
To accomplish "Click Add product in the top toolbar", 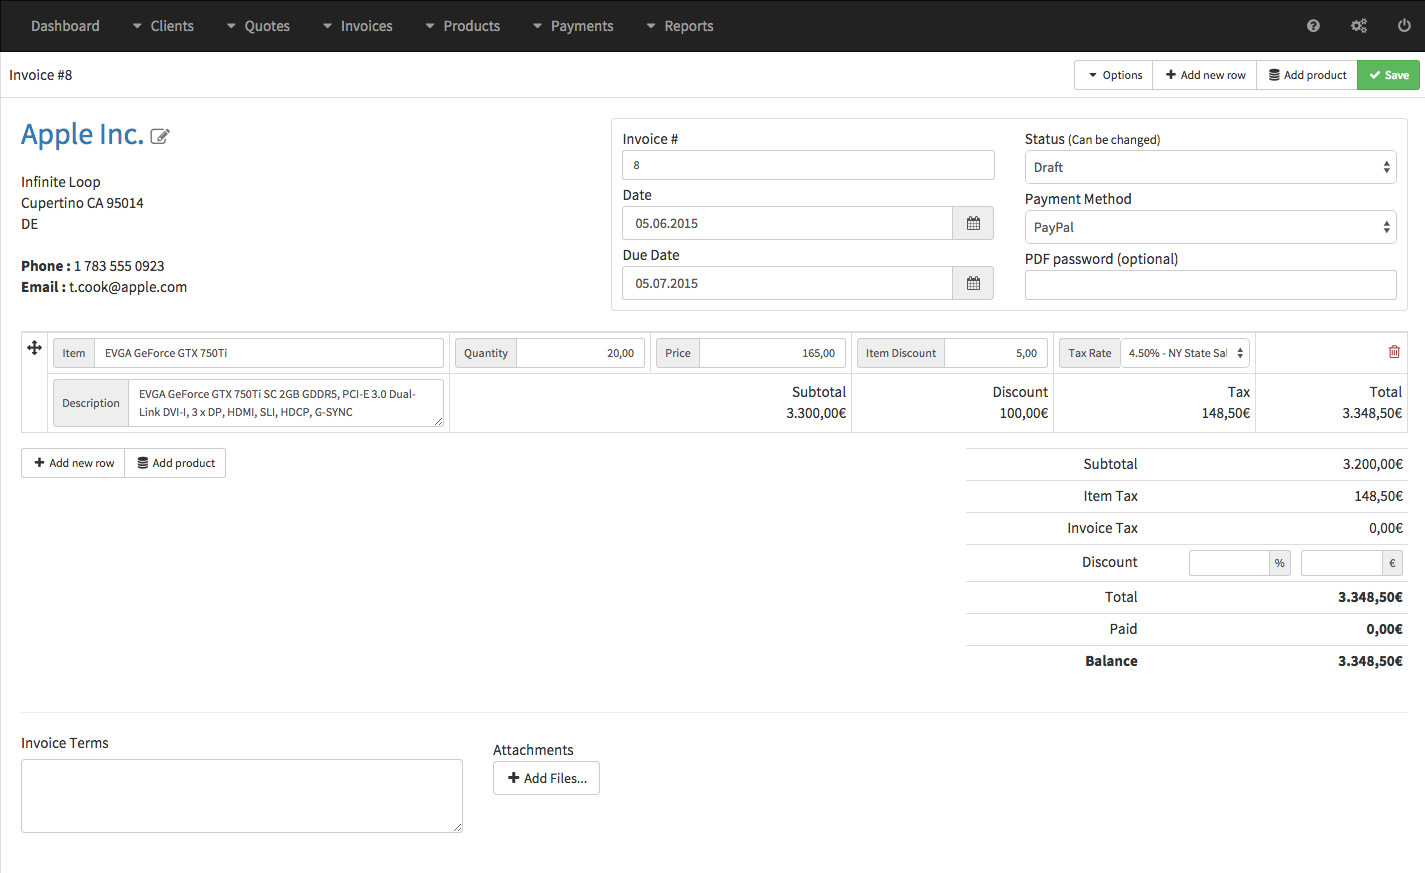I will 1306,74.
